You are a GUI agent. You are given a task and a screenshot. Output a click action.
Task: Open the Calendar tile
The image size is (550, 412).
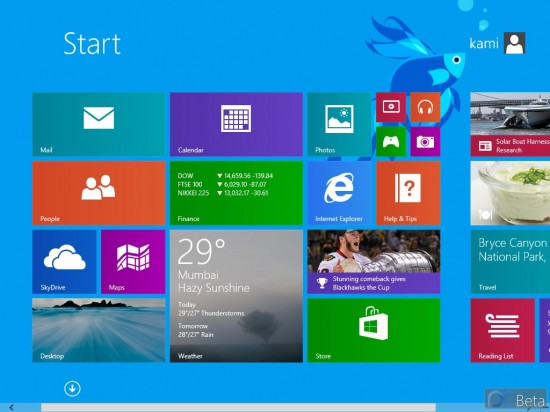tap(236, 124)
